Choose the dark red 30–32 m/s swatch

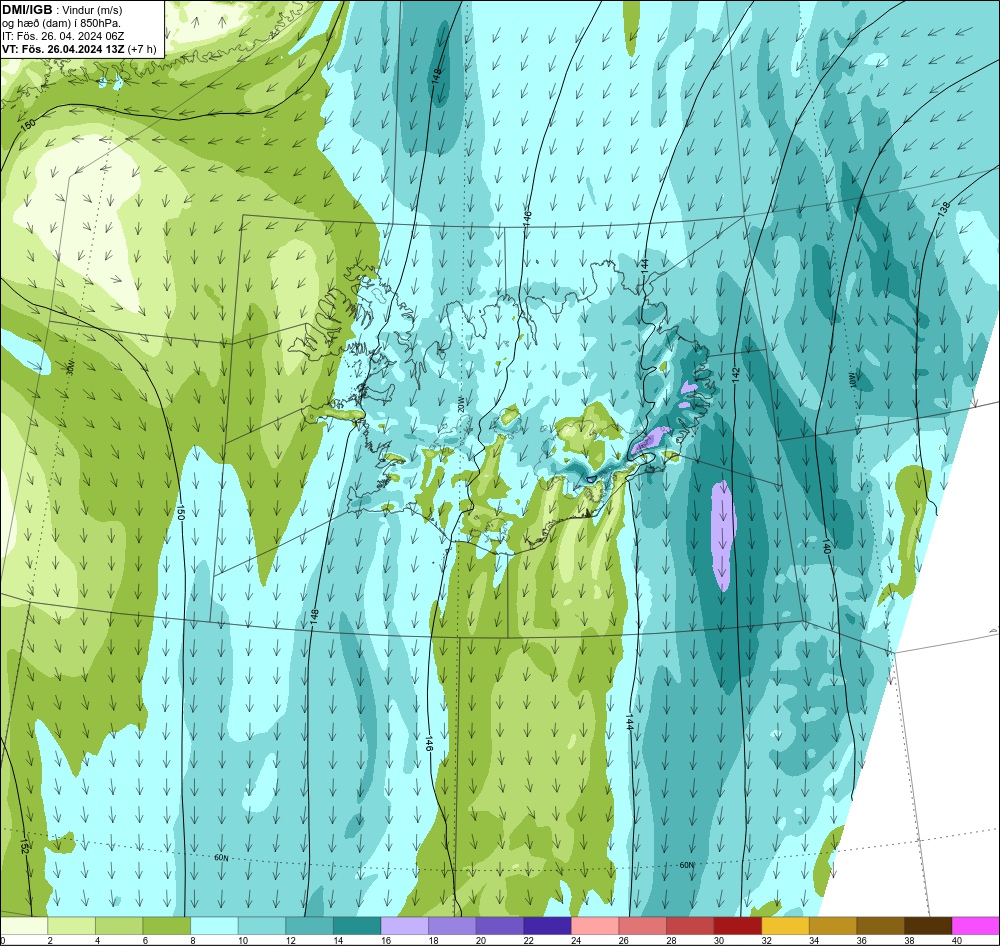click(x=737, y=926)
